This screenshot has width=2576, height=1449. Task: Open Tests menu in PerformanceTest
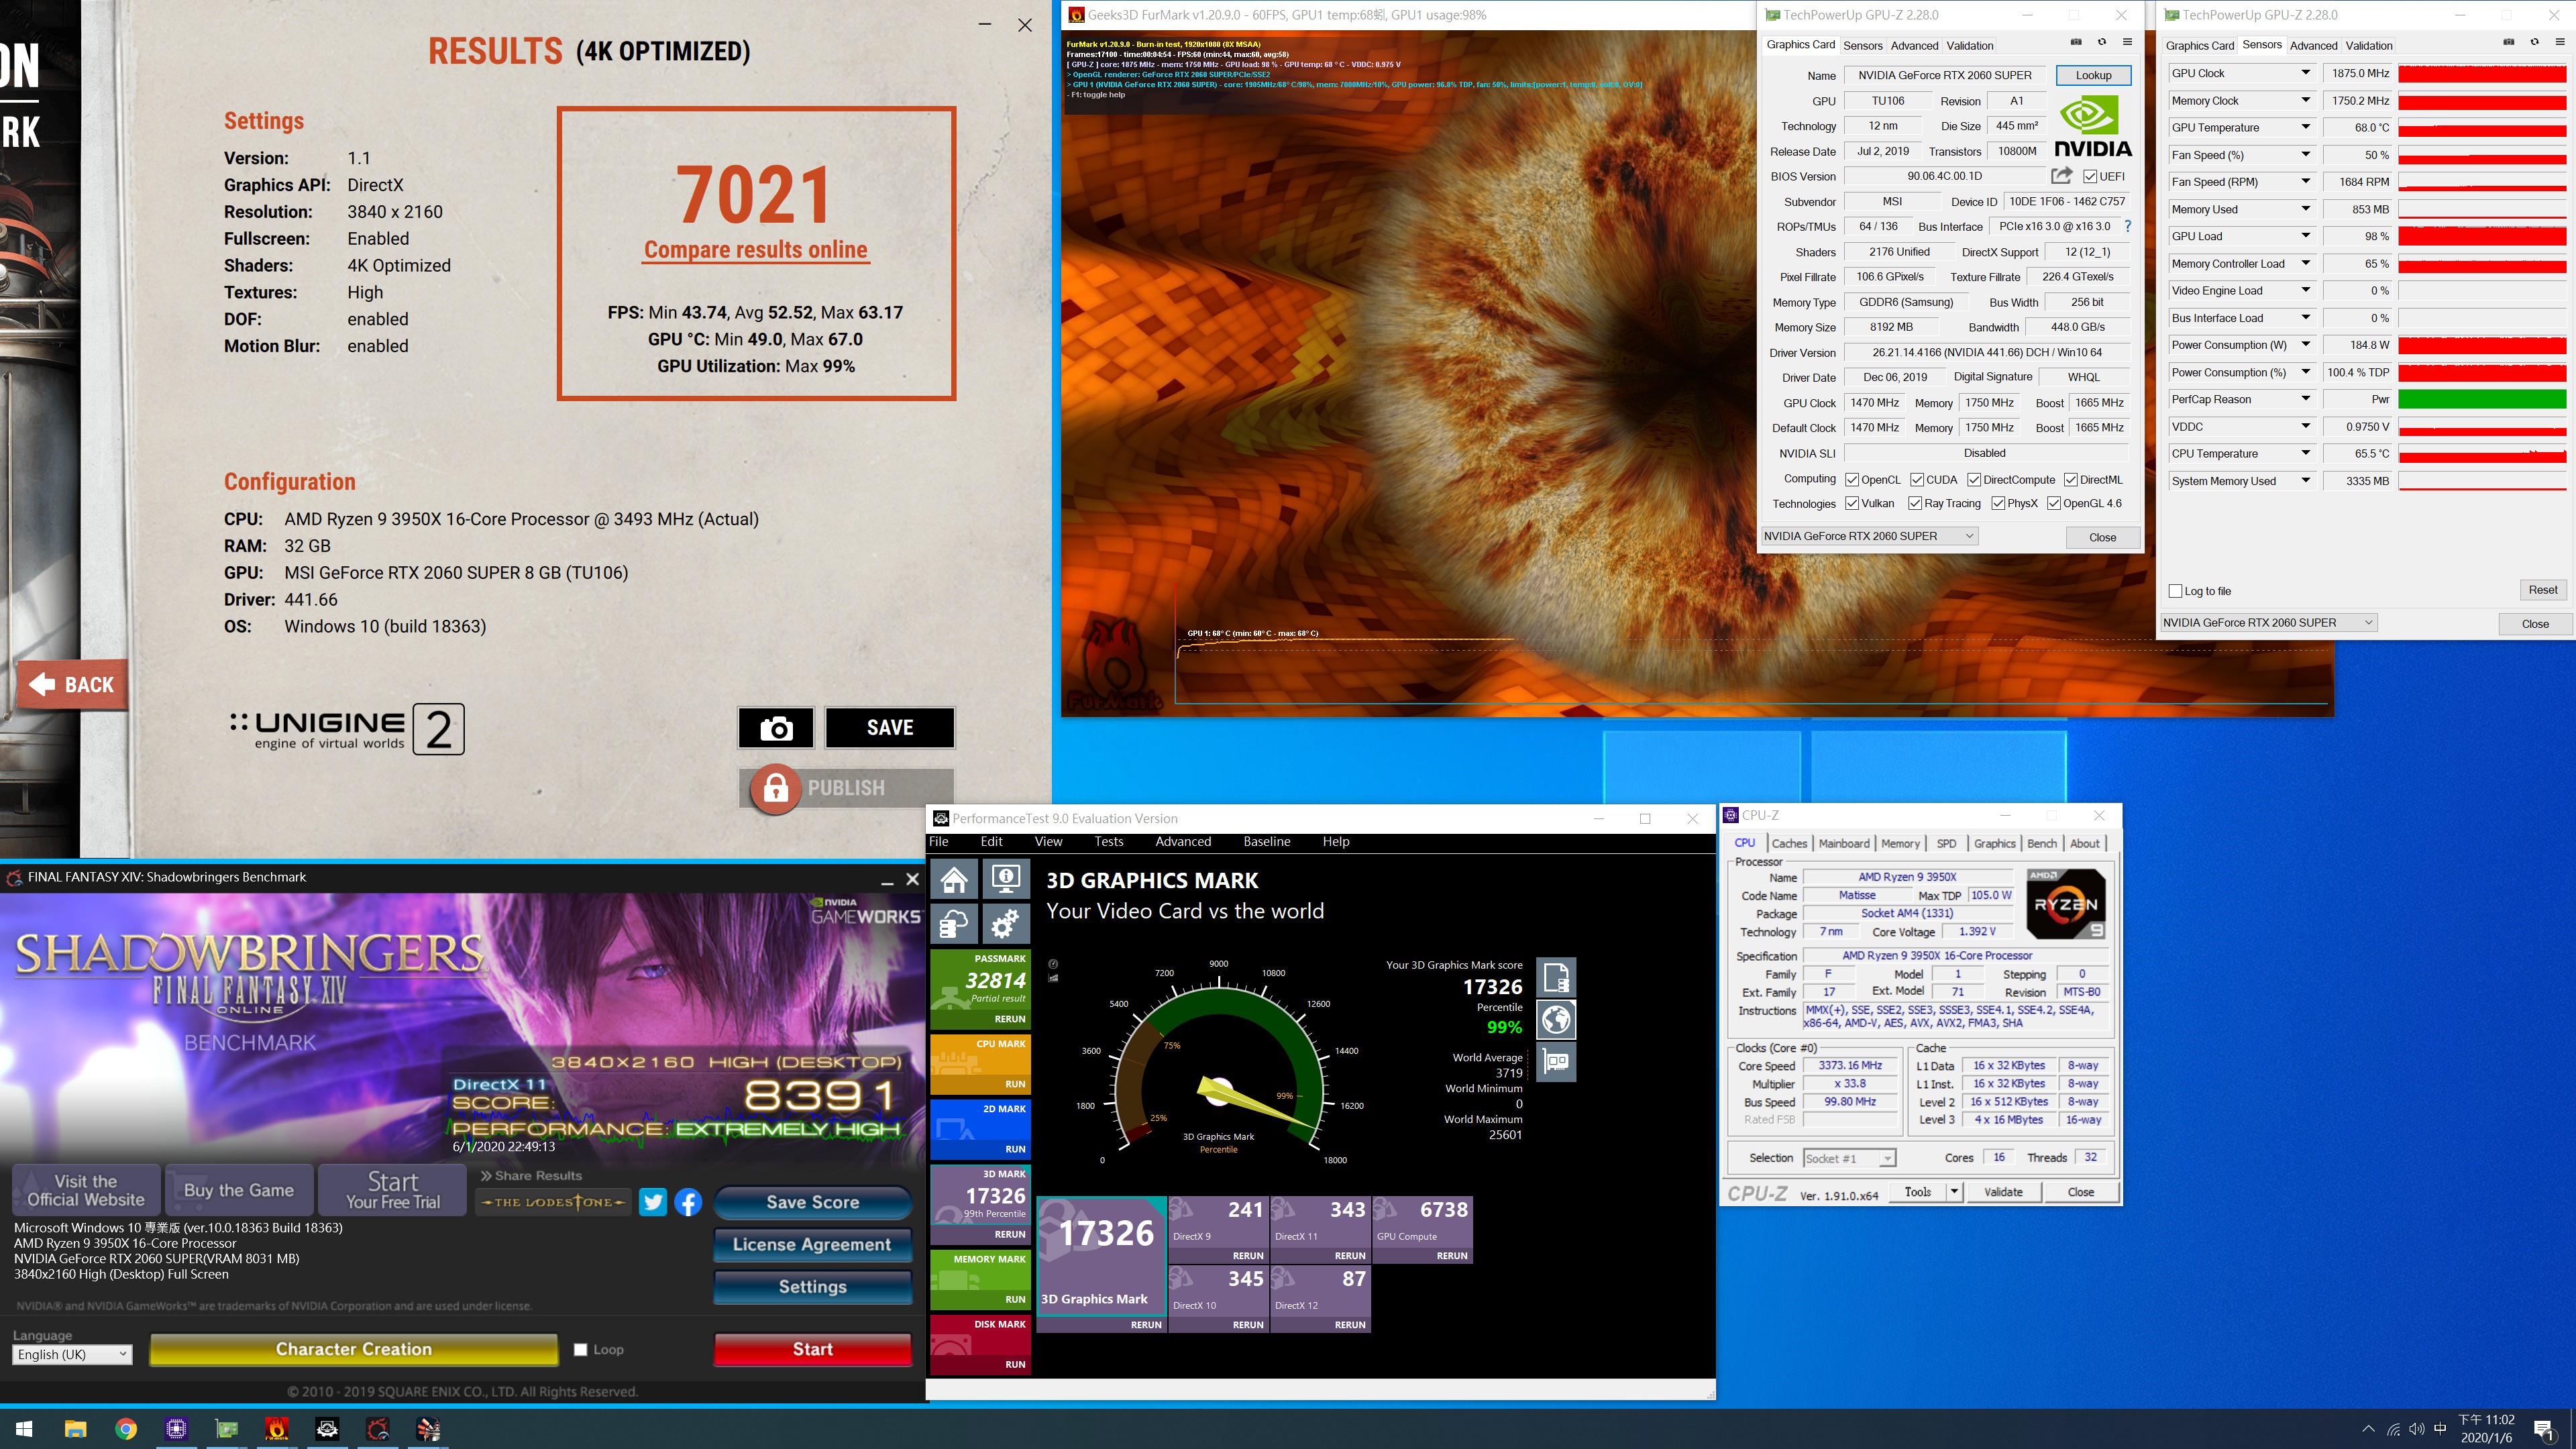pyautogui.click(x=1108, y=842)
